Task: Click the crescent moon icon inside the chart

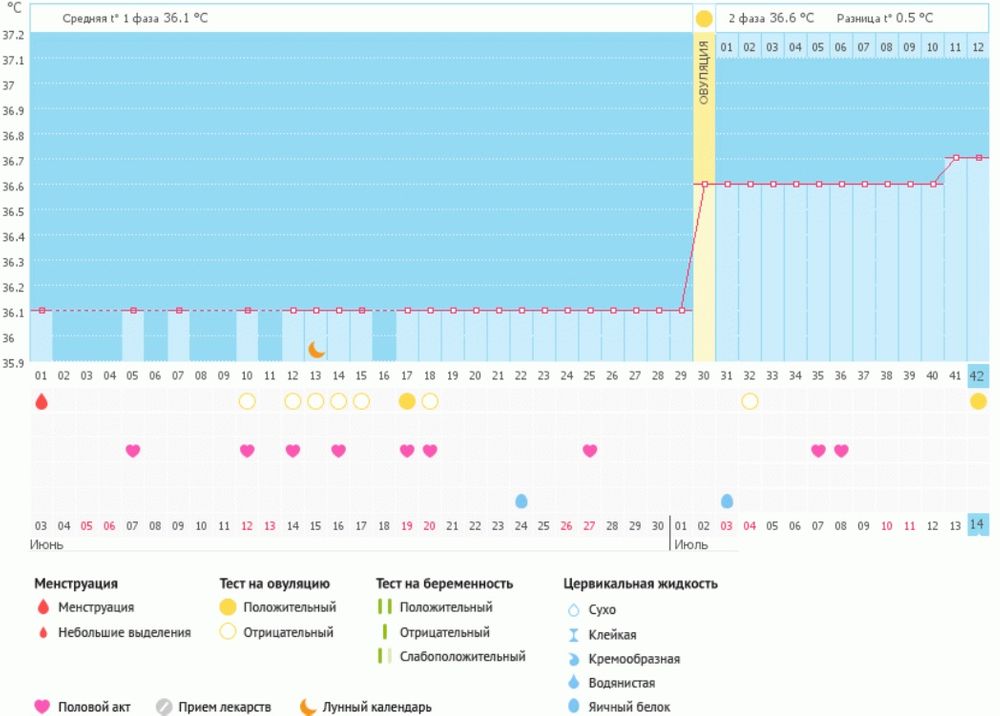Action: tap(316, 349)
